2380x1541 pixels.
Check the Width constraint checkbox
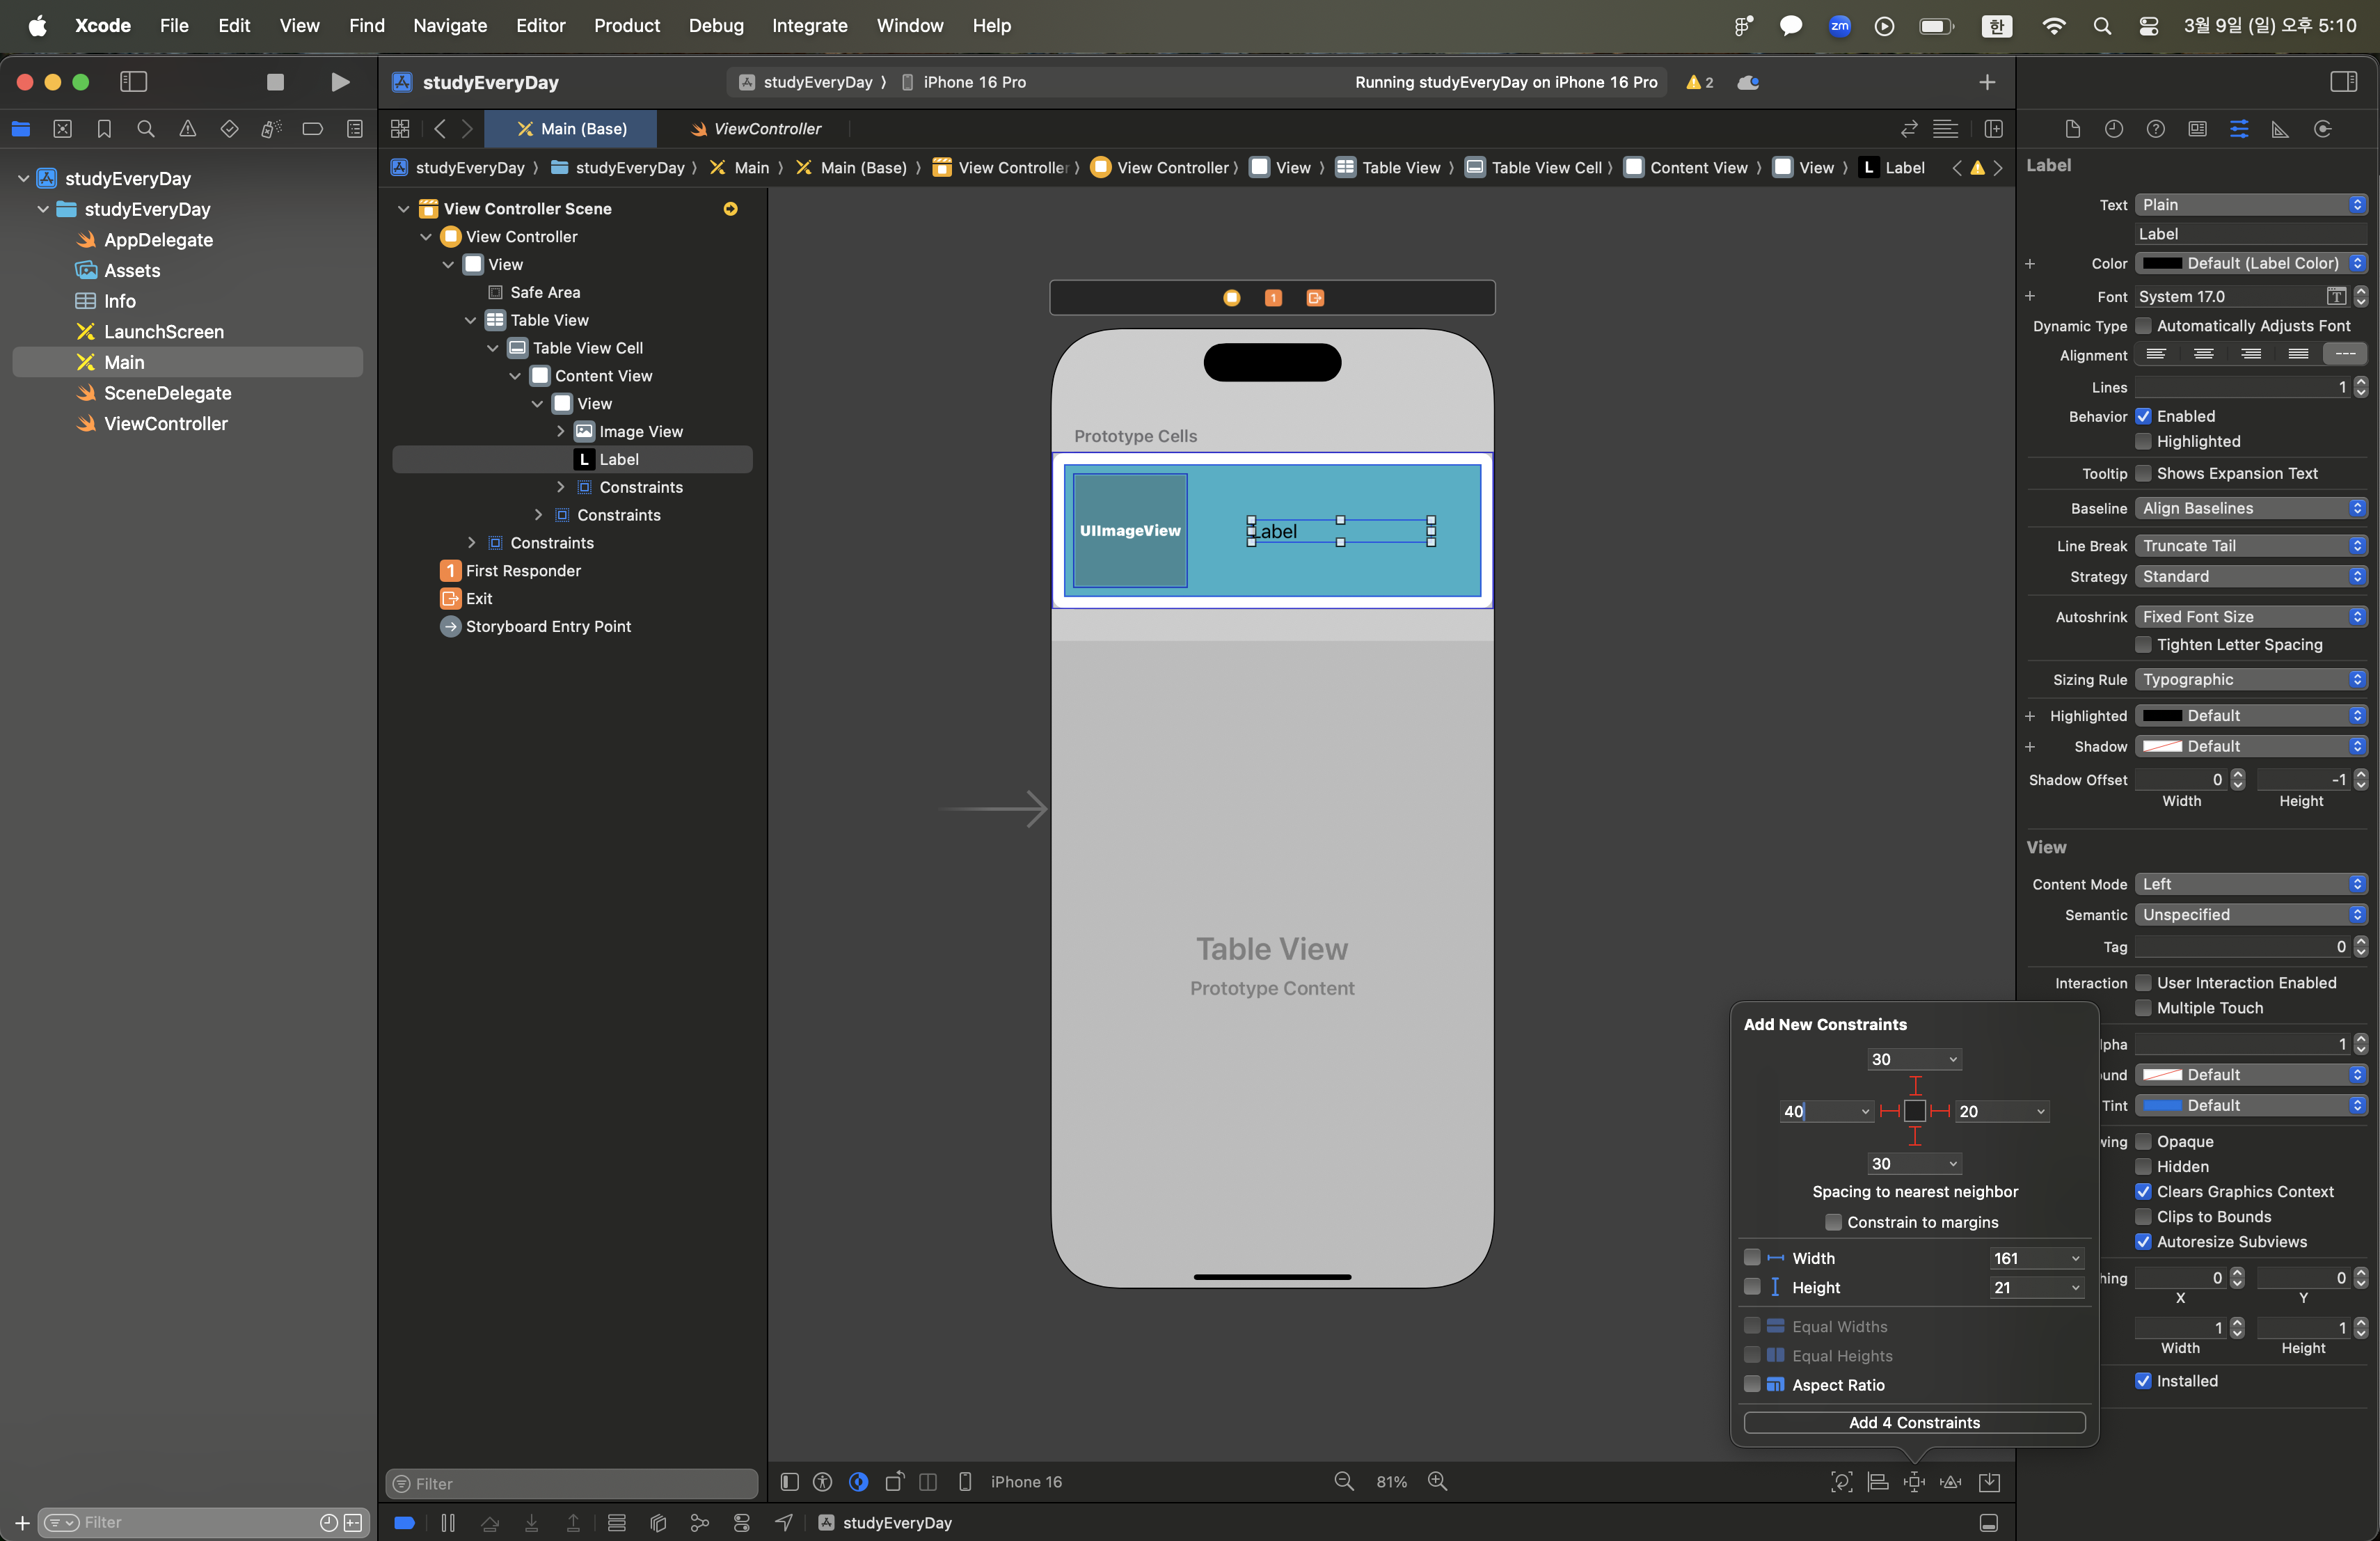[x=1752, y=1258]
